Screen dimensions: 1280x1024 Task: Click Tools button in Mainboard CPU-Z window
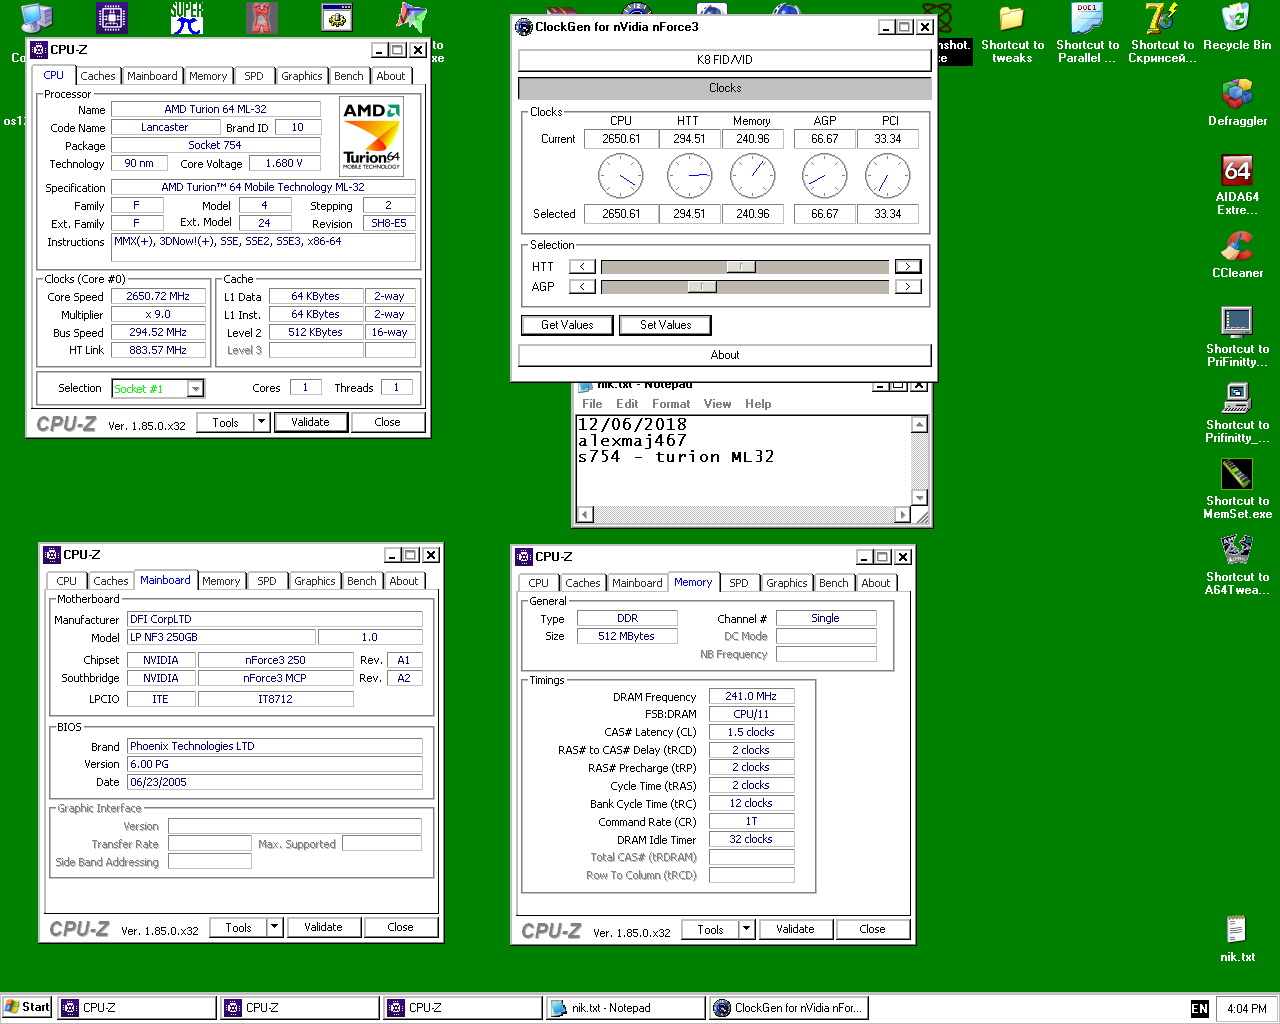pos(238,927)
